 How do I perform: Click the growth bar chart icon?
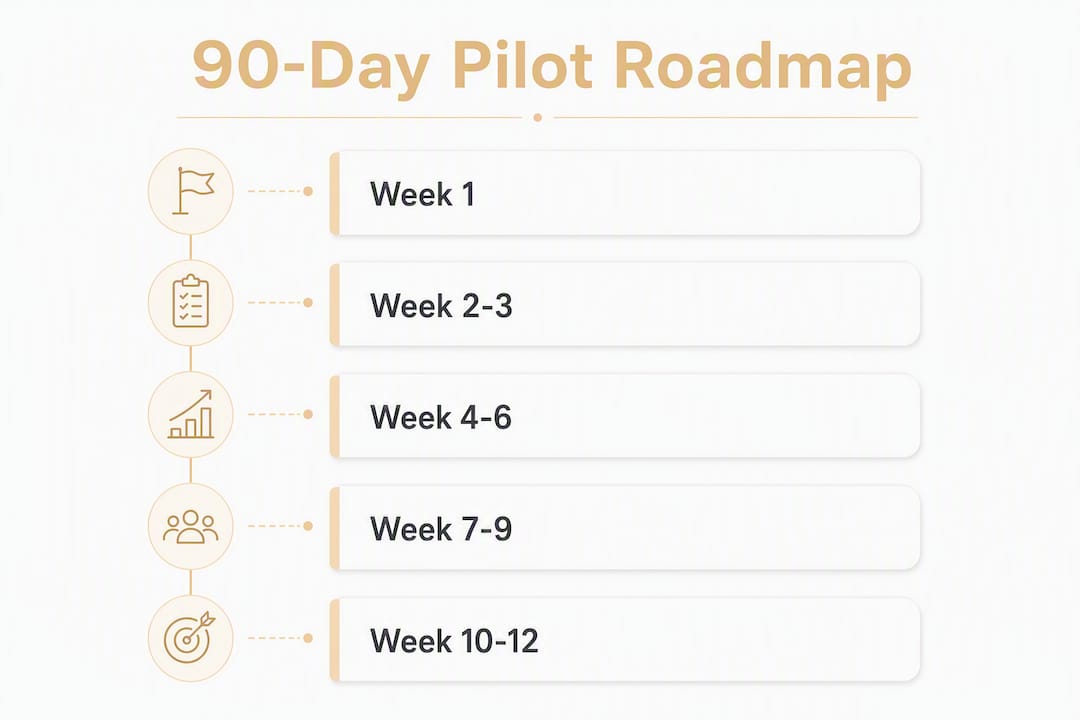point(191,414)
